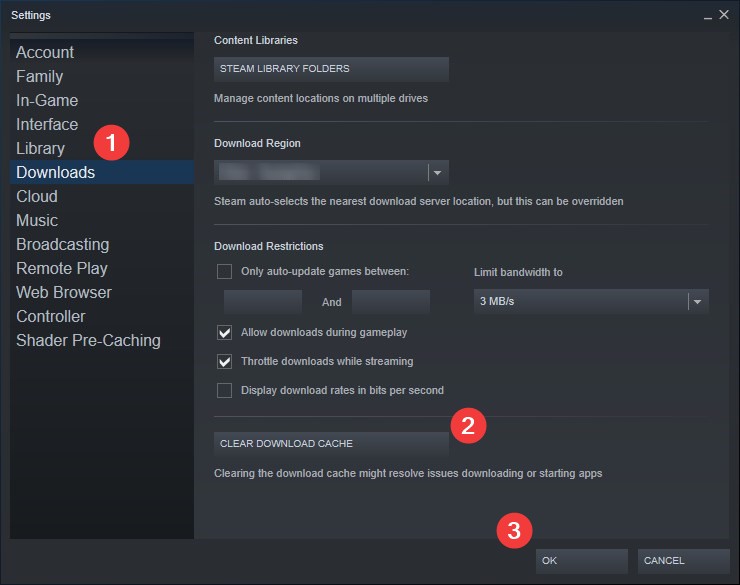This screenshot has height=585, width=740.
Task: Click the 'Content Libraries' heading
Action: 256,41
